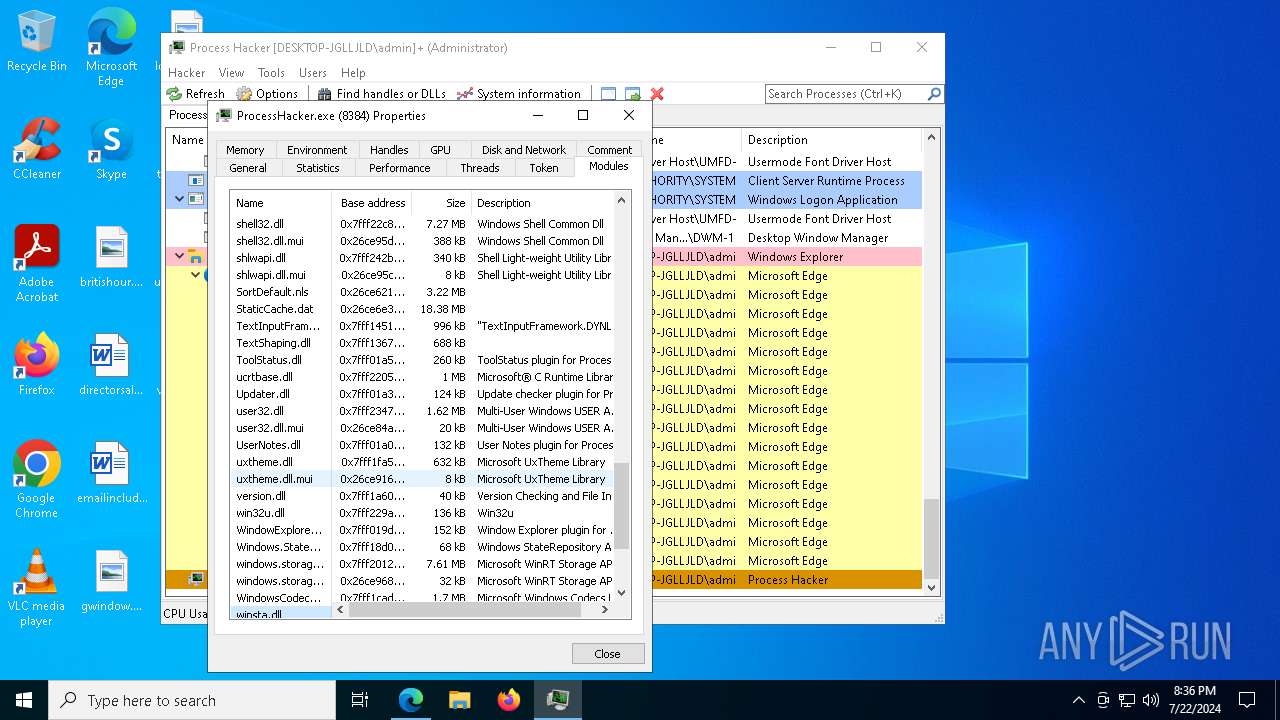Switch to the Performance tab
1280x720 pixels.
pos(399,168)
